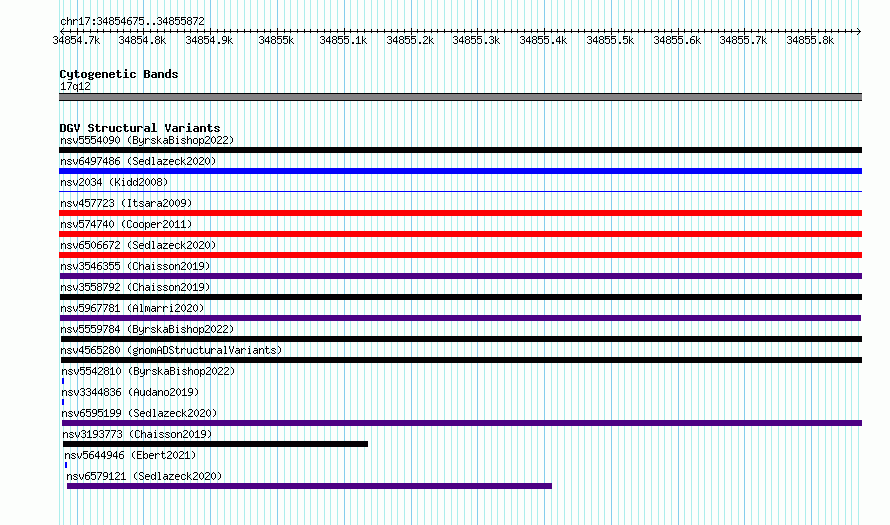The image size is (890, 525).
Task: Select the purple bar of nsv6595199
Action: point(462,423)
